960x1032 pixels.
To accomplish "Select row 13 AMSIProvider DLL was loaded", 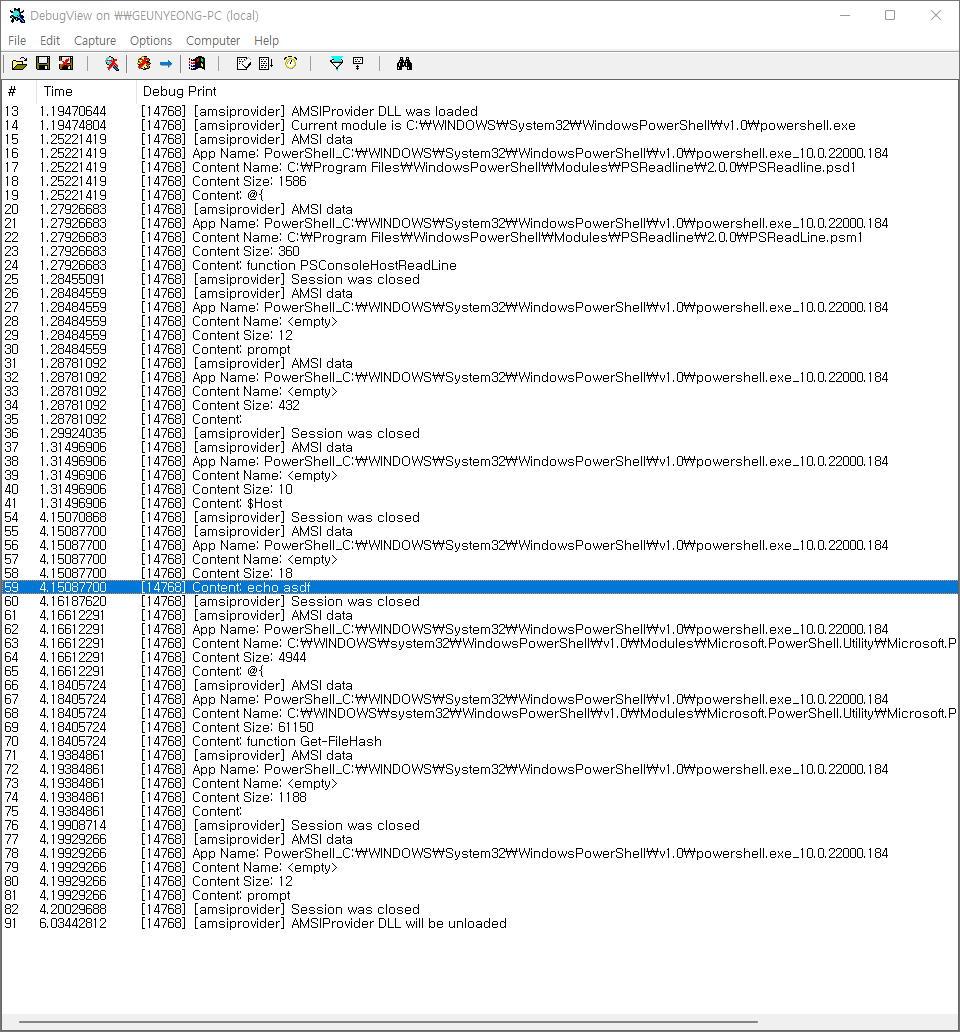I will (x=480, y=111).
